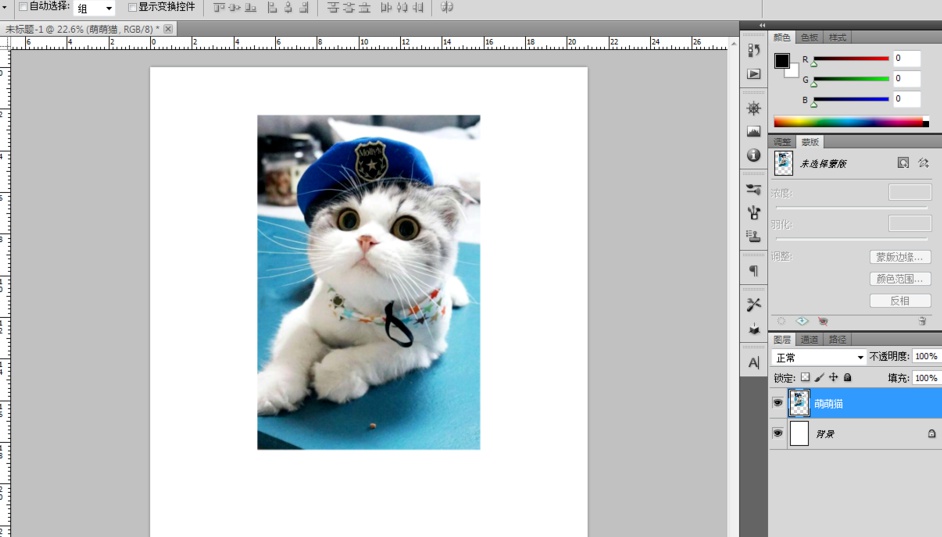Enable the 自动选择 checkbox

pyautogui.click(x=23, y=7)
